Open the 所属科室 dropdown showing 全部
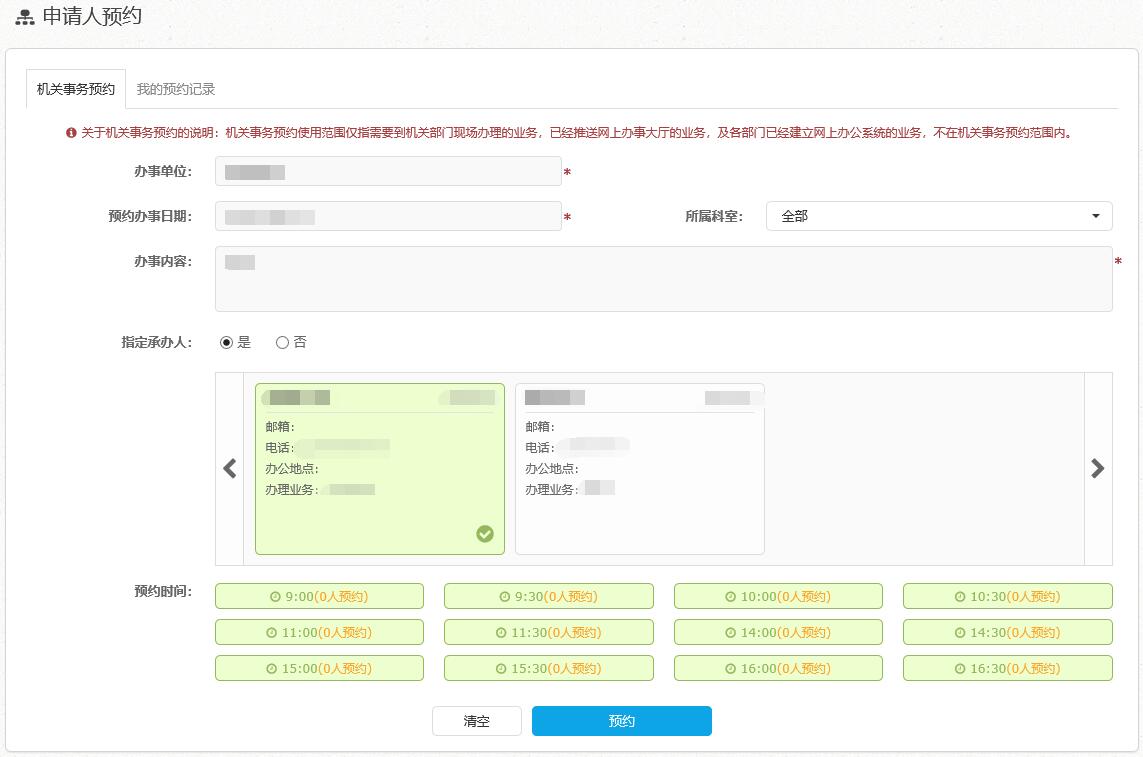The height and width of the screenshot is (757, 1143). 939,216
